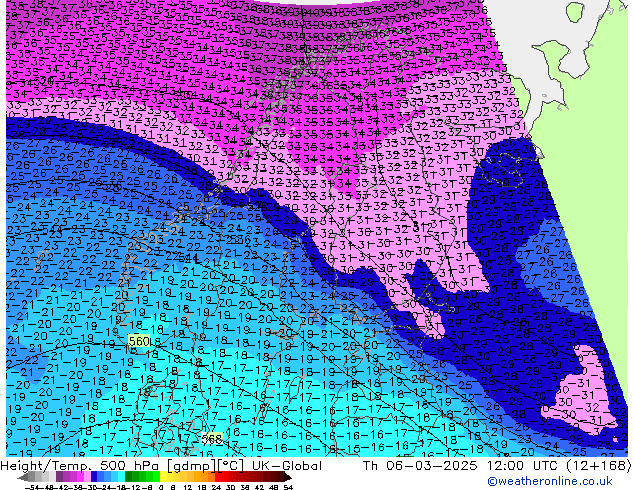Click the -54 value on the legend scale
Viewport: 634px width, 490px height.
pyautogui.click(x=31, y=487)
